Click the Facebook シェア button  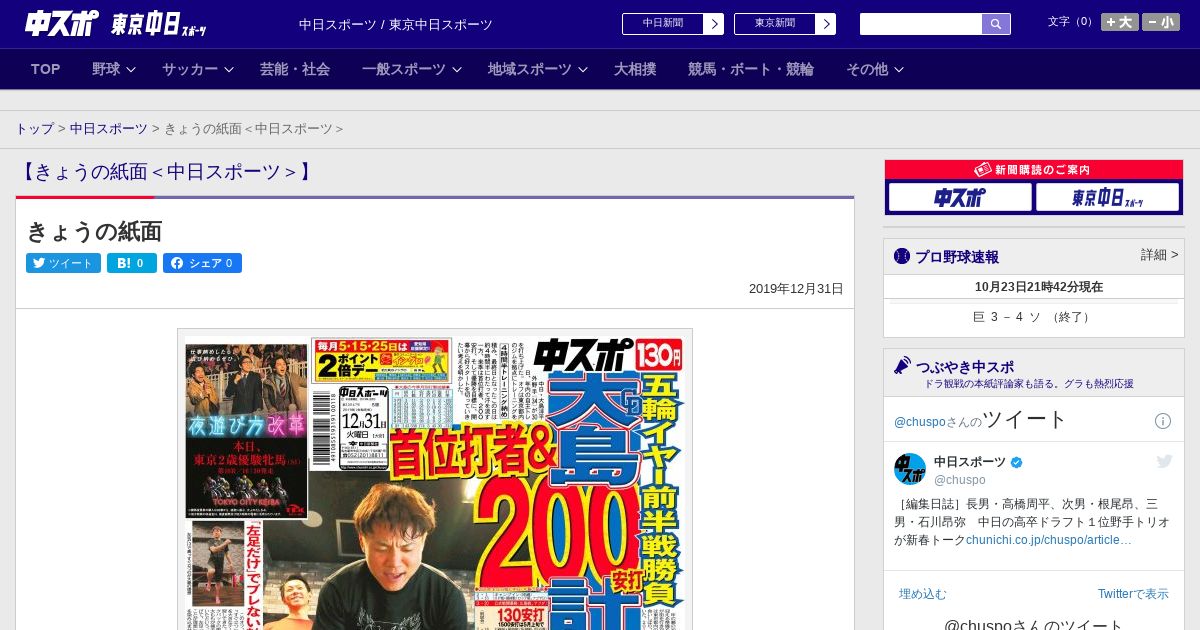click(x=202, y=263)
